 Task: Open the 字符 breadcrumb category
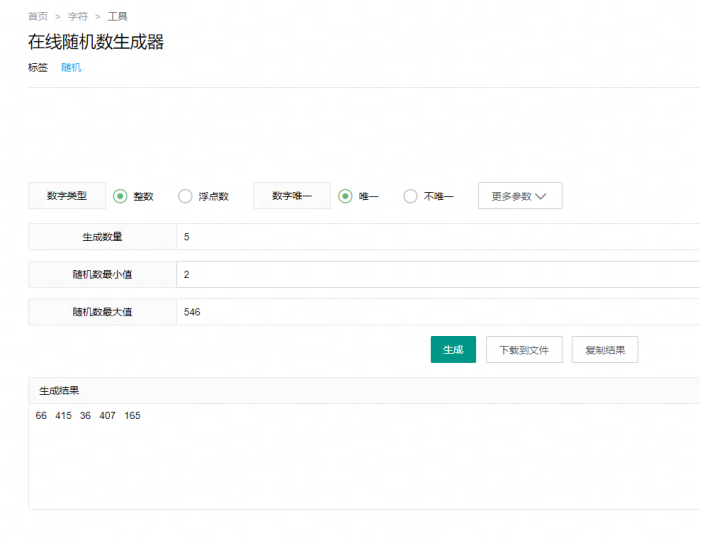coord(77,17)
